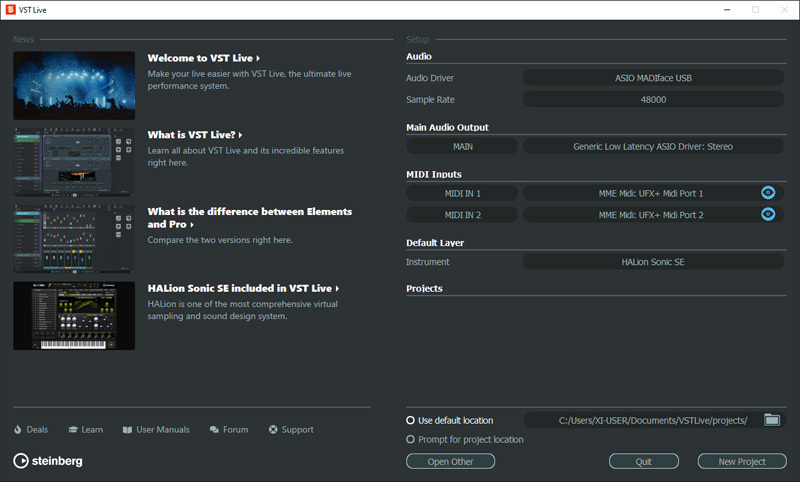
Task: Open Forum via speech bubble icon
Action: (214, 430)
